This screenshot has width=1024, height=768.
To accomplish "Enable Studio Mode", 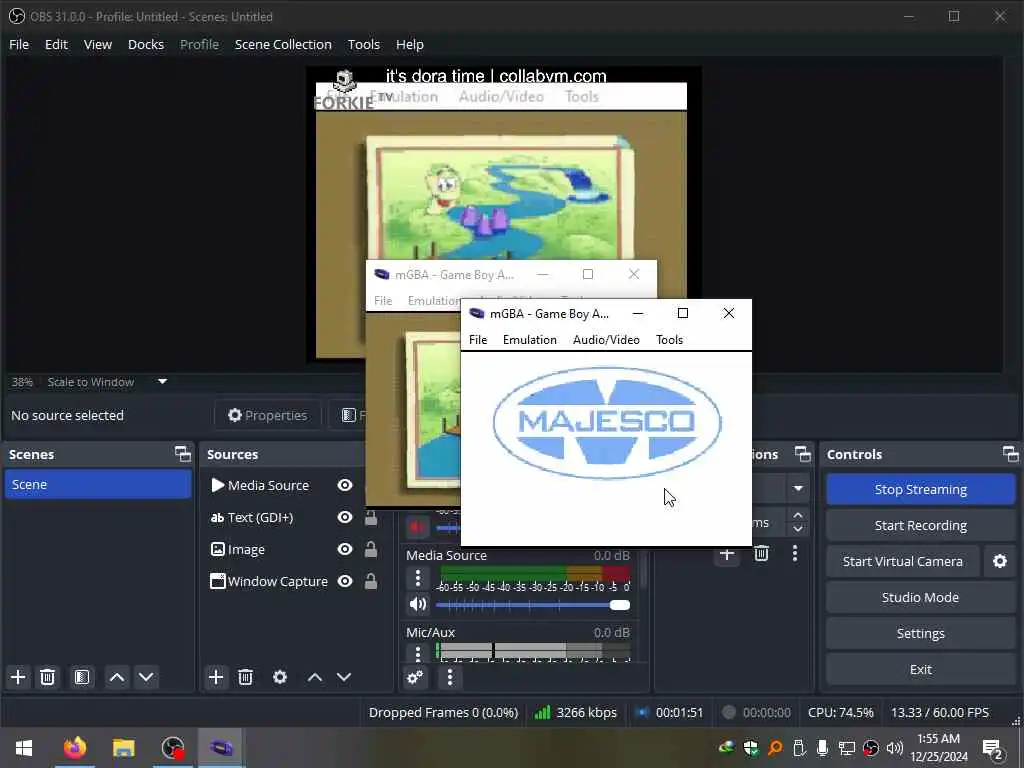I will click(x=921, y=597).
